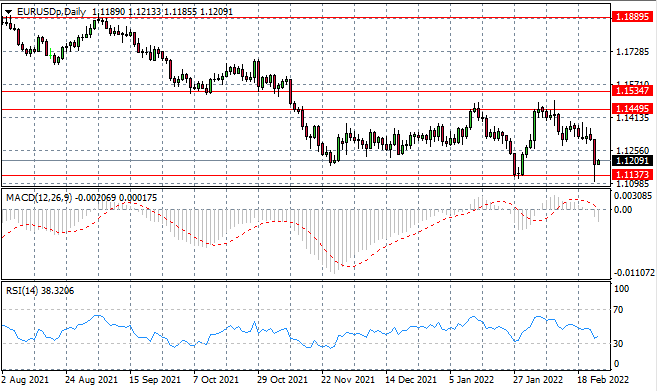The image size is (658, 391).
Task: Select the 1.11373 support level label
Action: [633, 174]
